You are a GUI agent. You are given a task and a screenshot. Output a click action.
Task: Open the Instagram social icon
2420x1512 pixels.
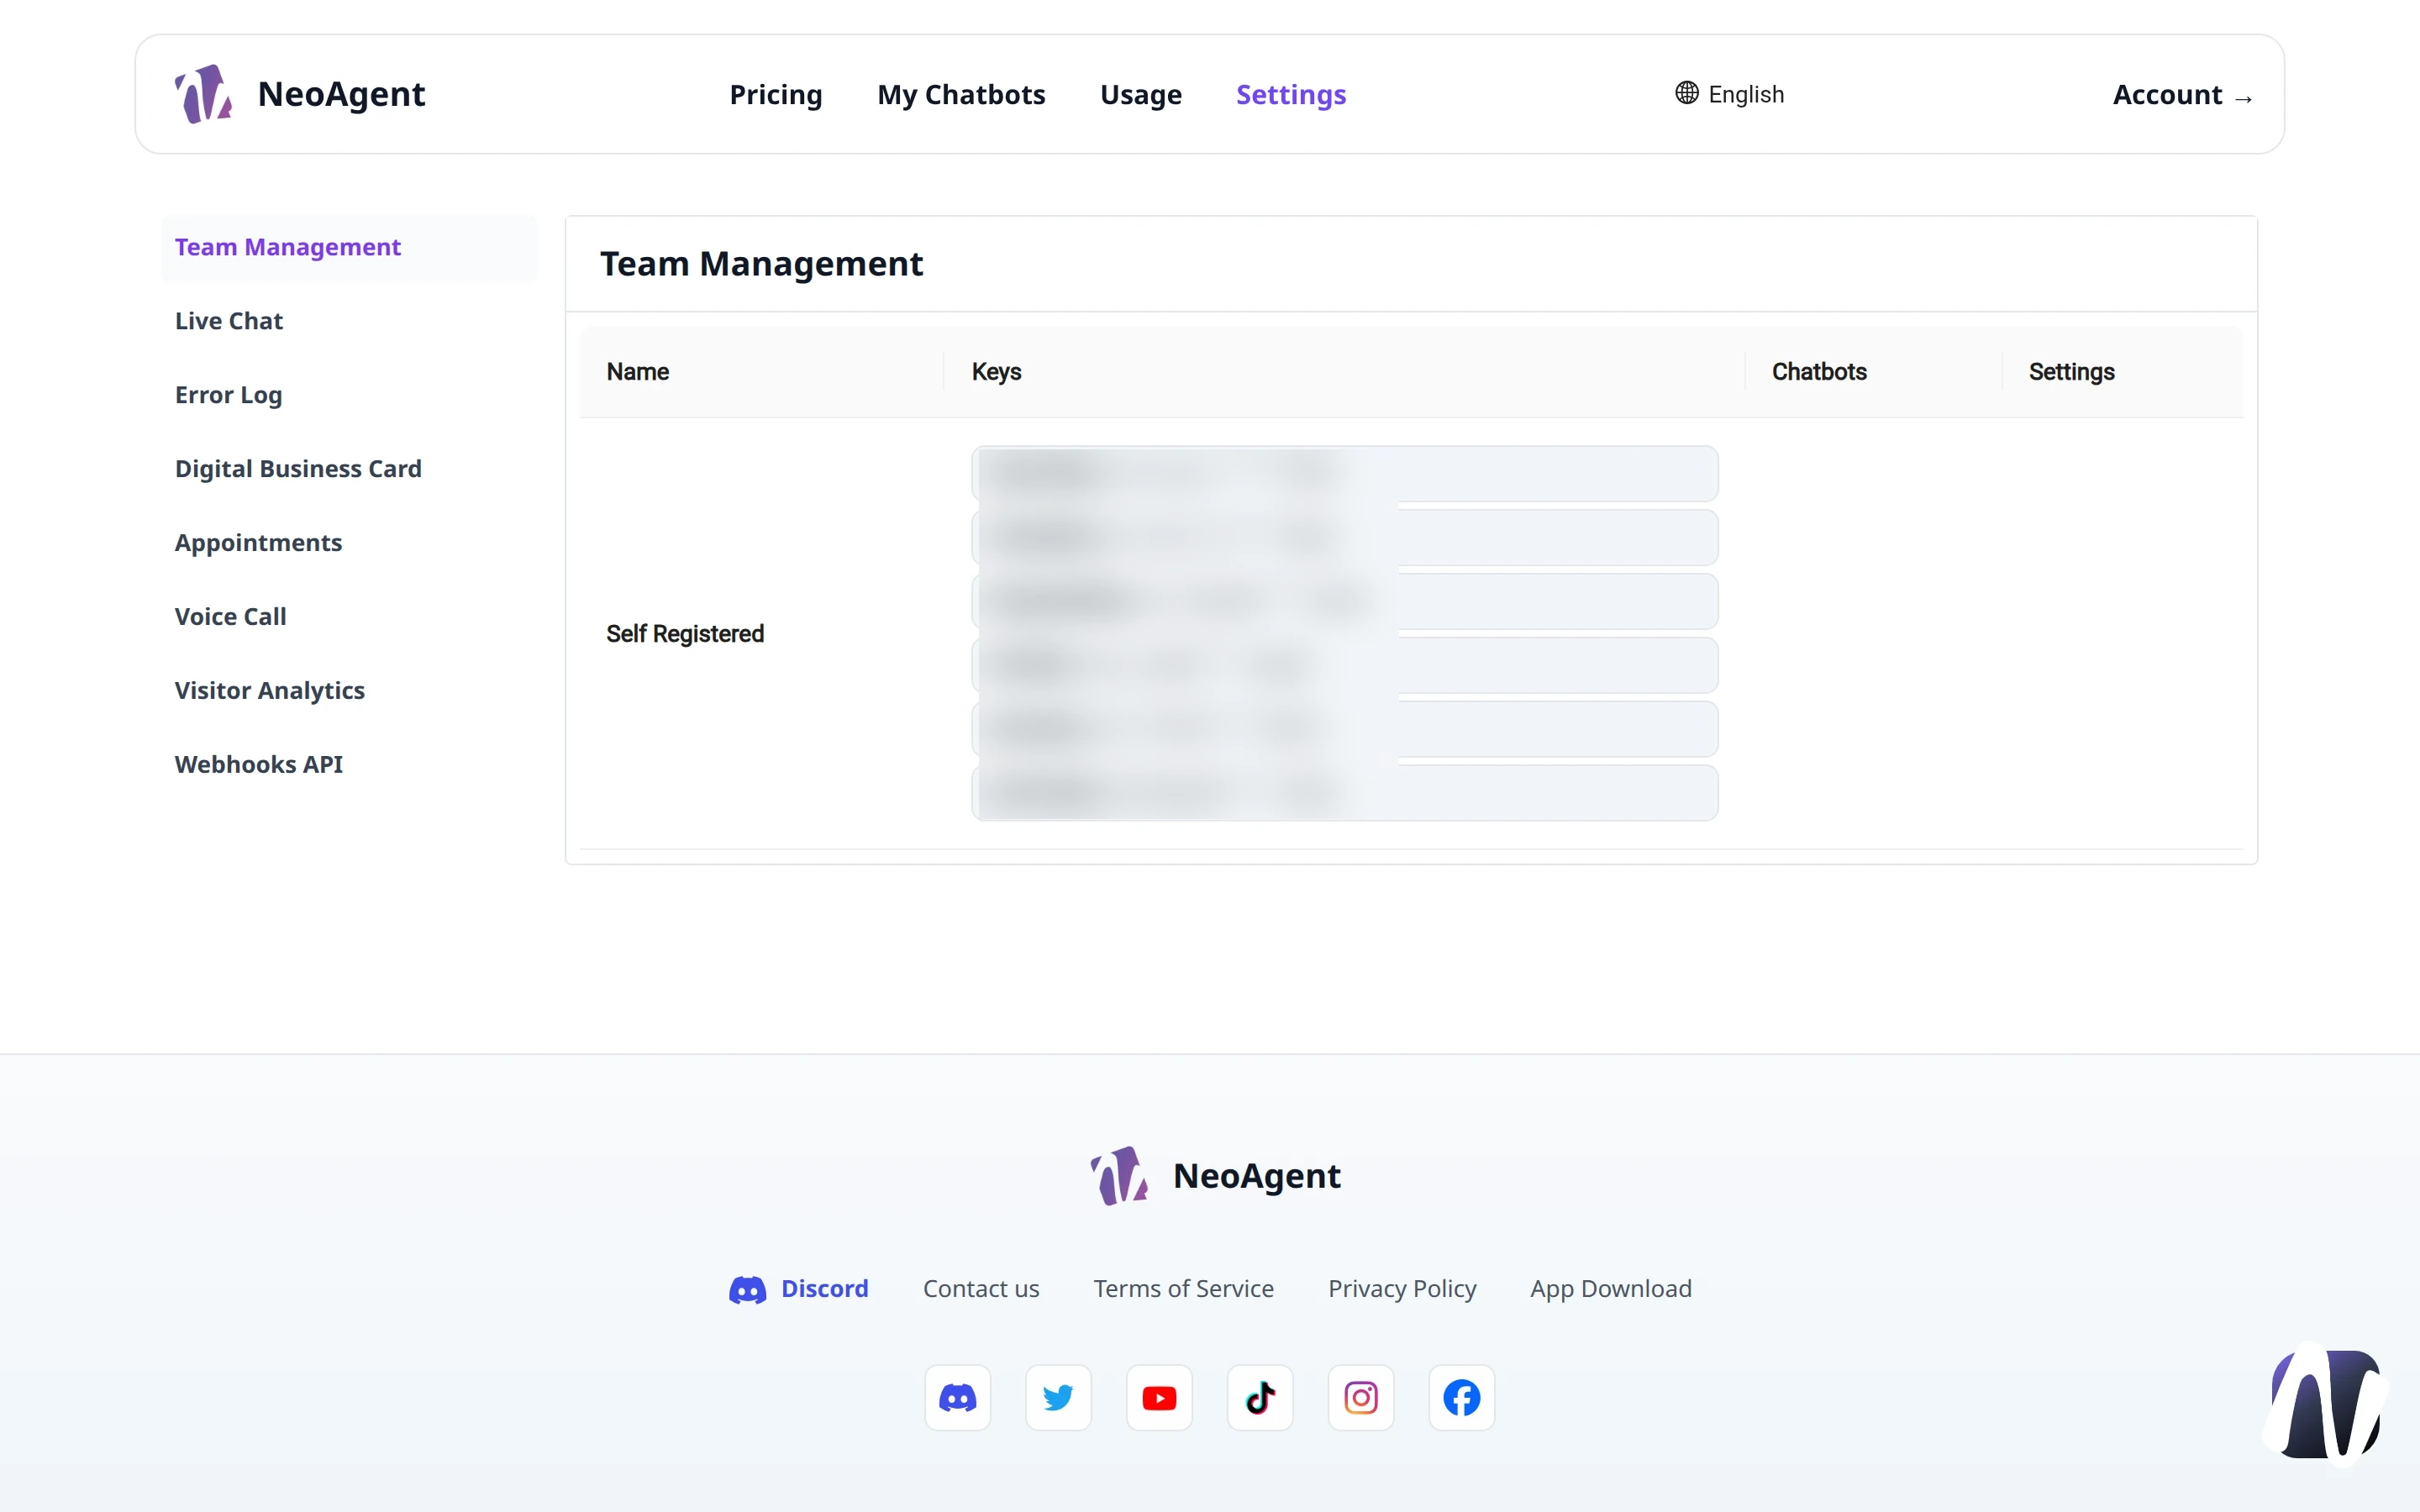(1361, 1397)
